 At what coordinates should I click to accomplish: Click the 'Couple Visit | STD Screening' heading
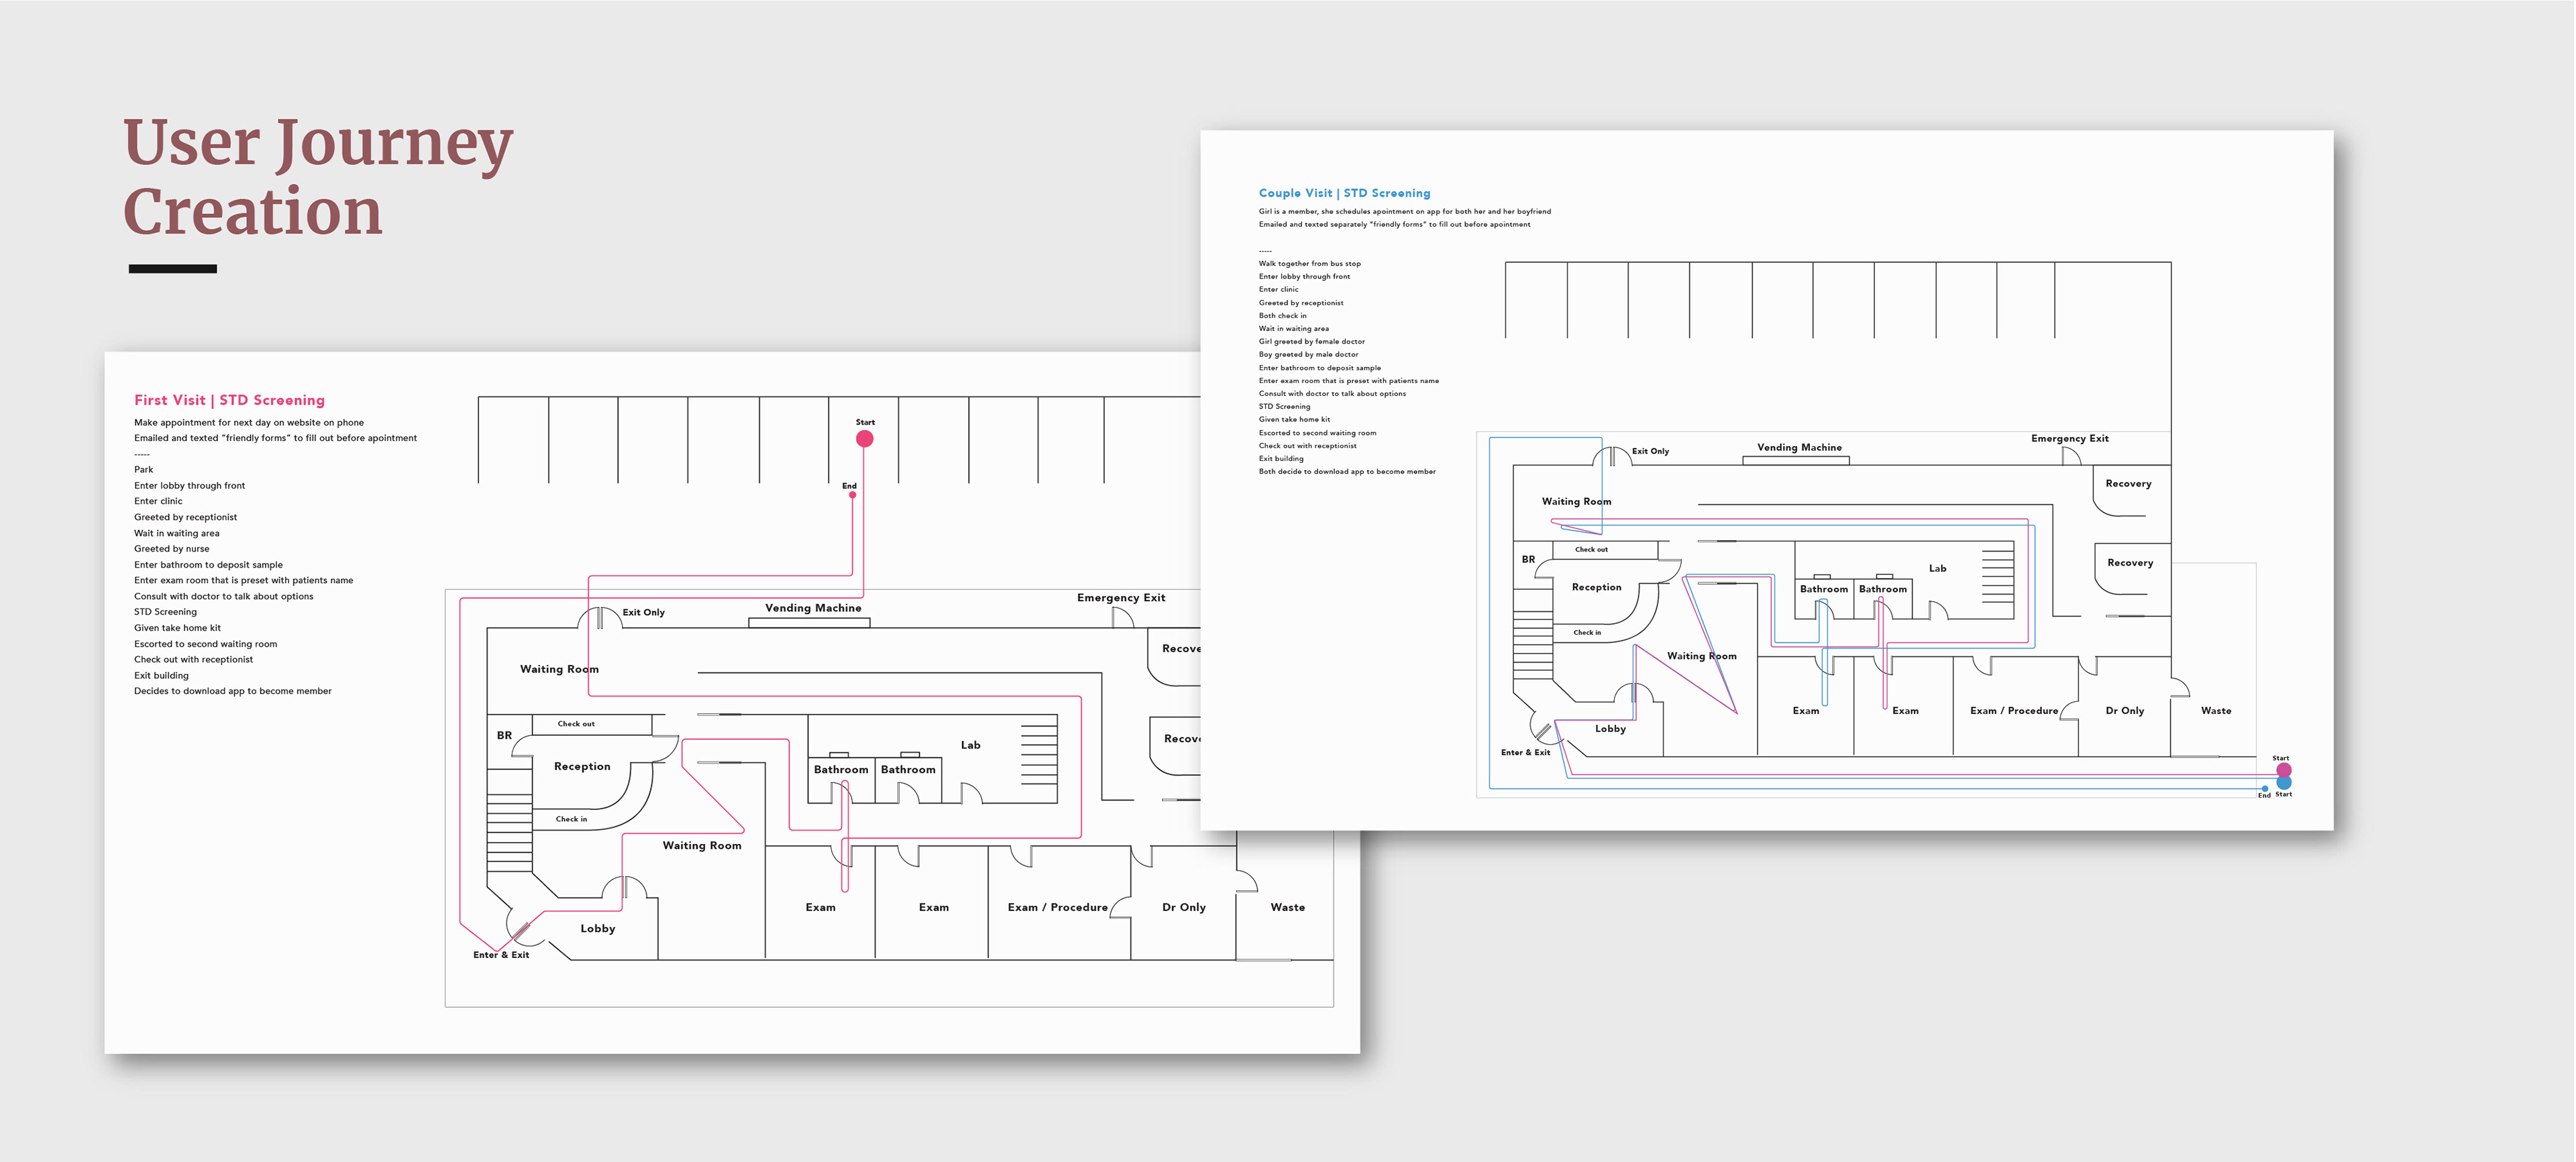[1344, 193]
